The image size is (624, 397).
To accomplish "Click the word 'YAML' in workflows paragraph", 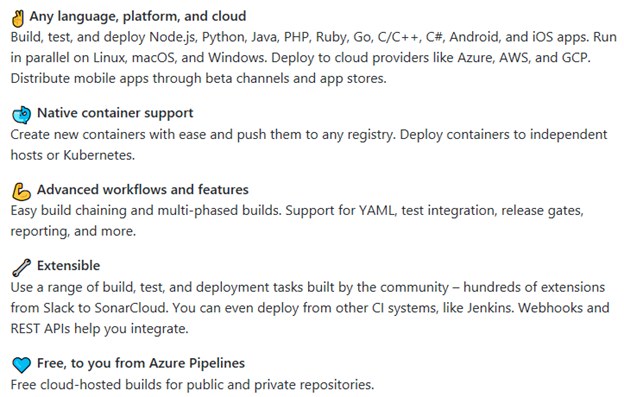I will [378, 210].
